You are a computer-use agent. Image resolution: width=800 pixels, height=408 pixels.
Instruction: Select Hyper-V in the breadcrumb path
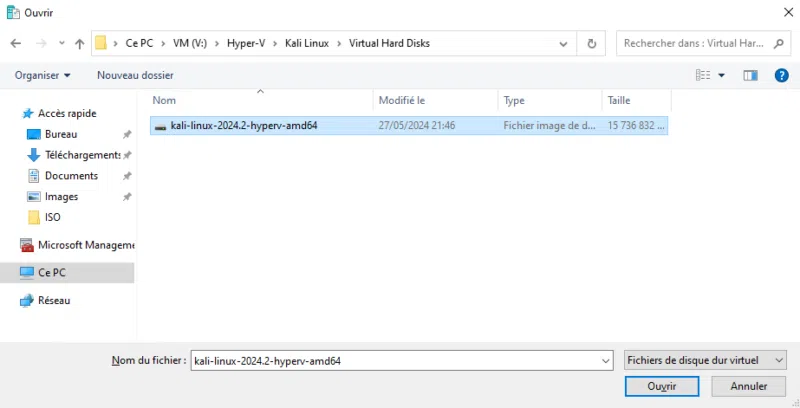(246, 43)
